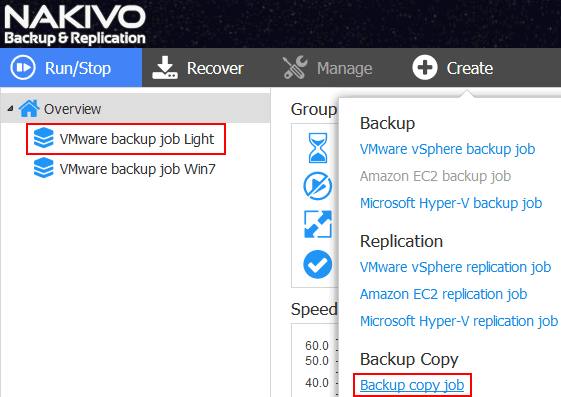
Task: Click the 40.0 axis value
Action: 317,383
